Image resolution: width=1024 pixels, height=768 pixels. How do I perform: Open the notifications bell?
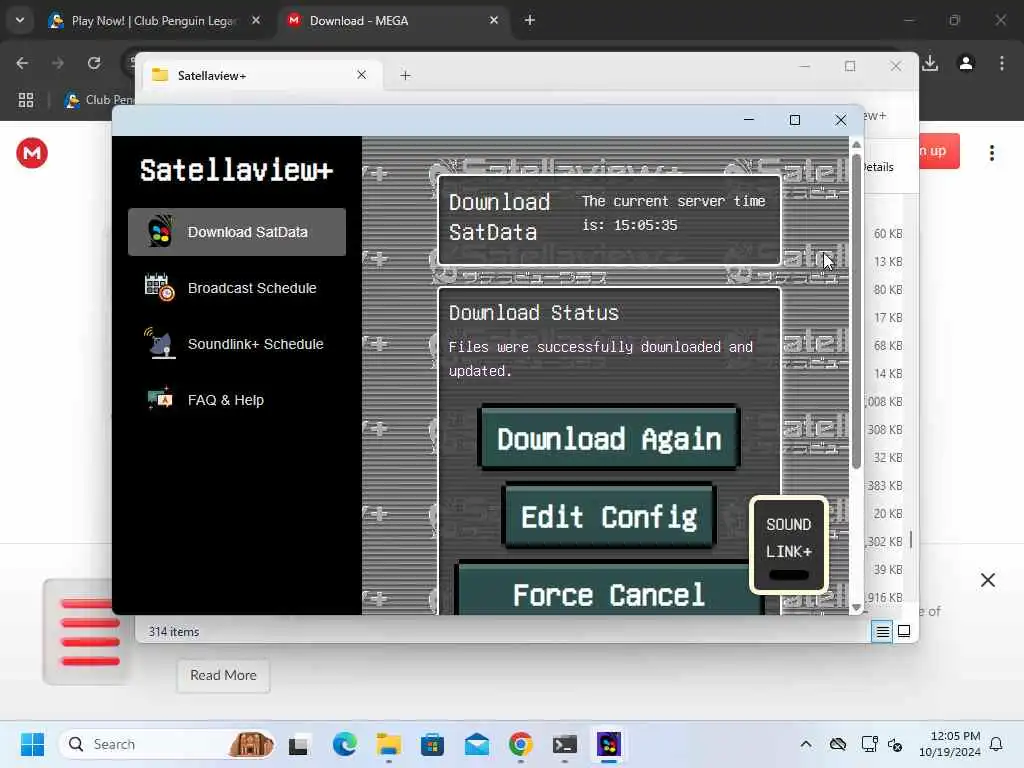[997, 744]
